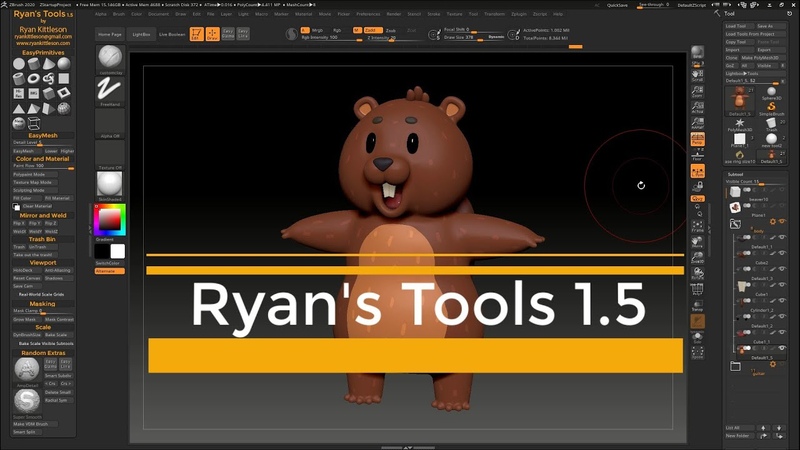Open the Zplugin menu
The image size is (800, 450).
click(519, 14)
